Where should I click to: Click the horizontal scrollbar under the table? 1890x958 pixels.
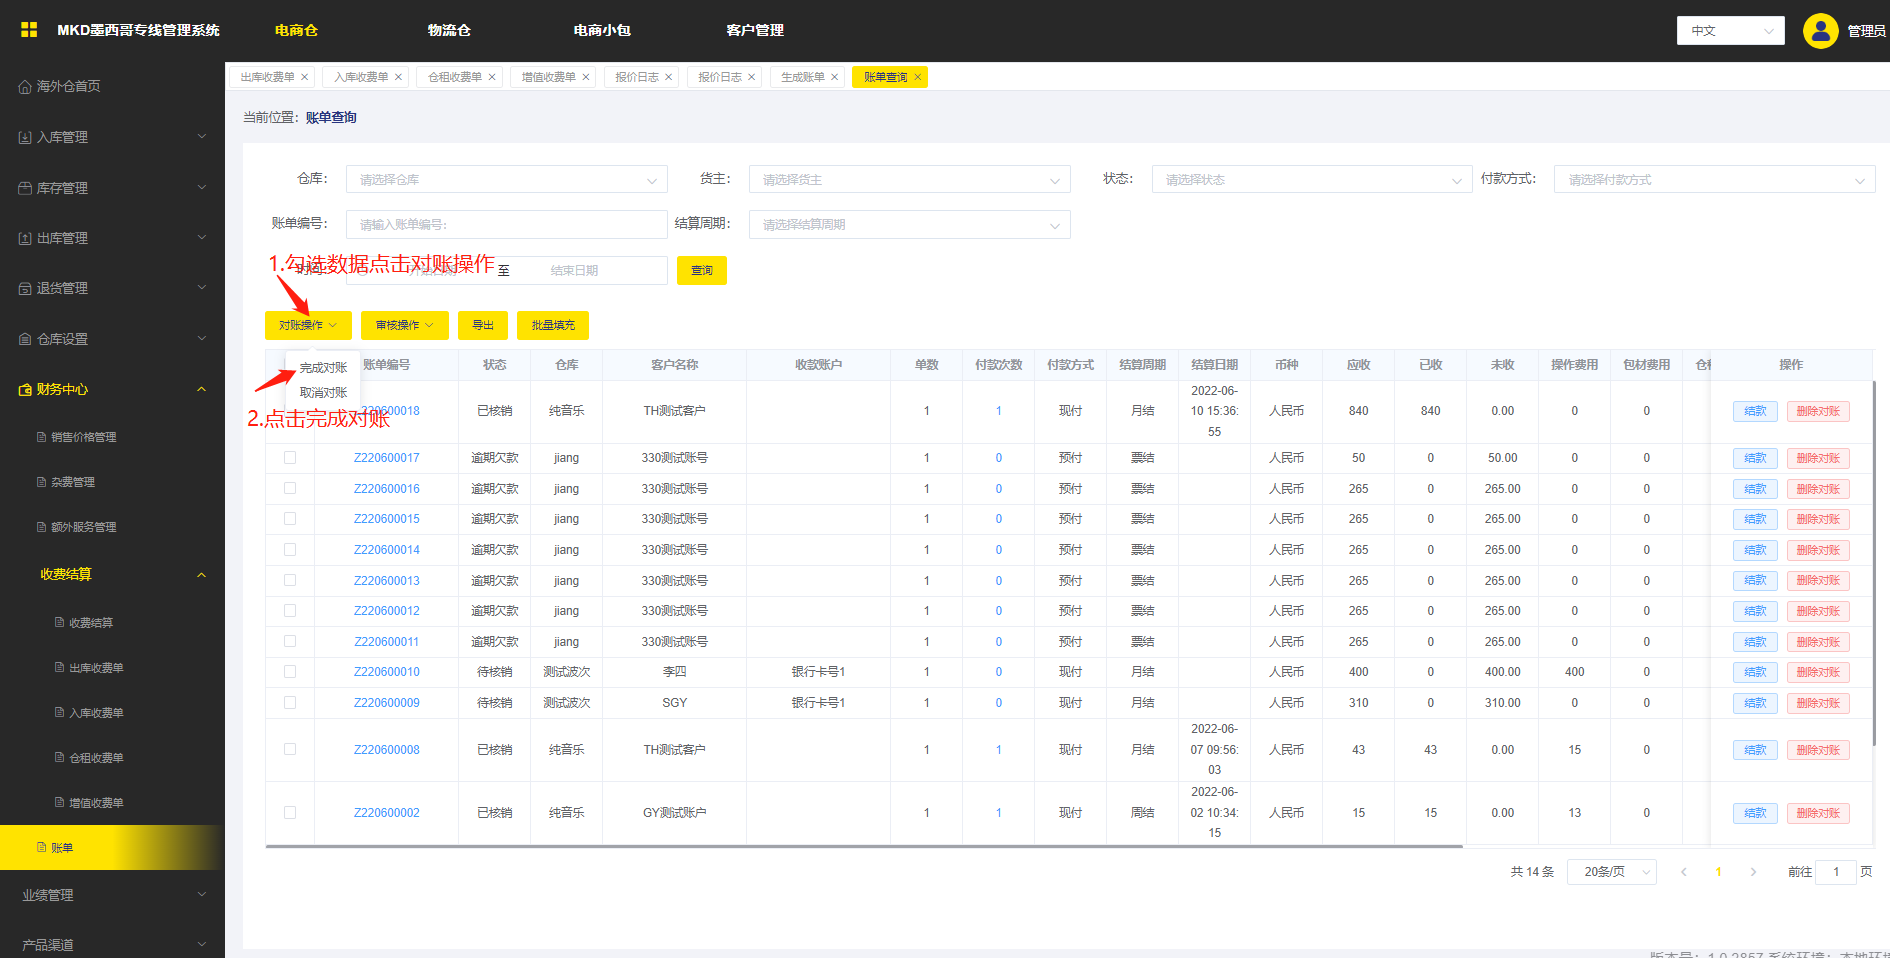point(863,847)
